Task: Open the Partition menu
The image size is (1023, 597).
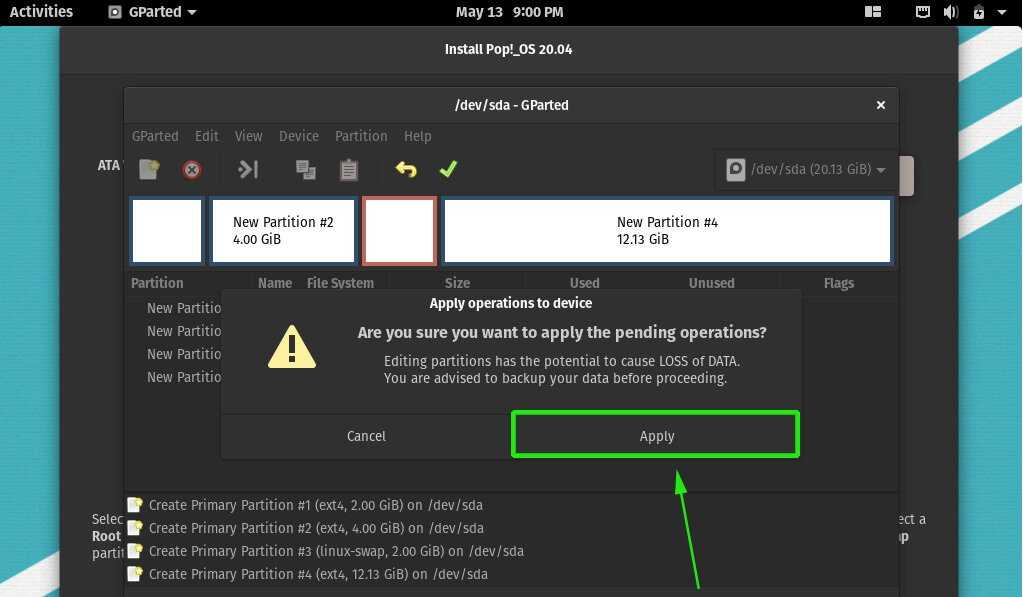Action: 361,136
